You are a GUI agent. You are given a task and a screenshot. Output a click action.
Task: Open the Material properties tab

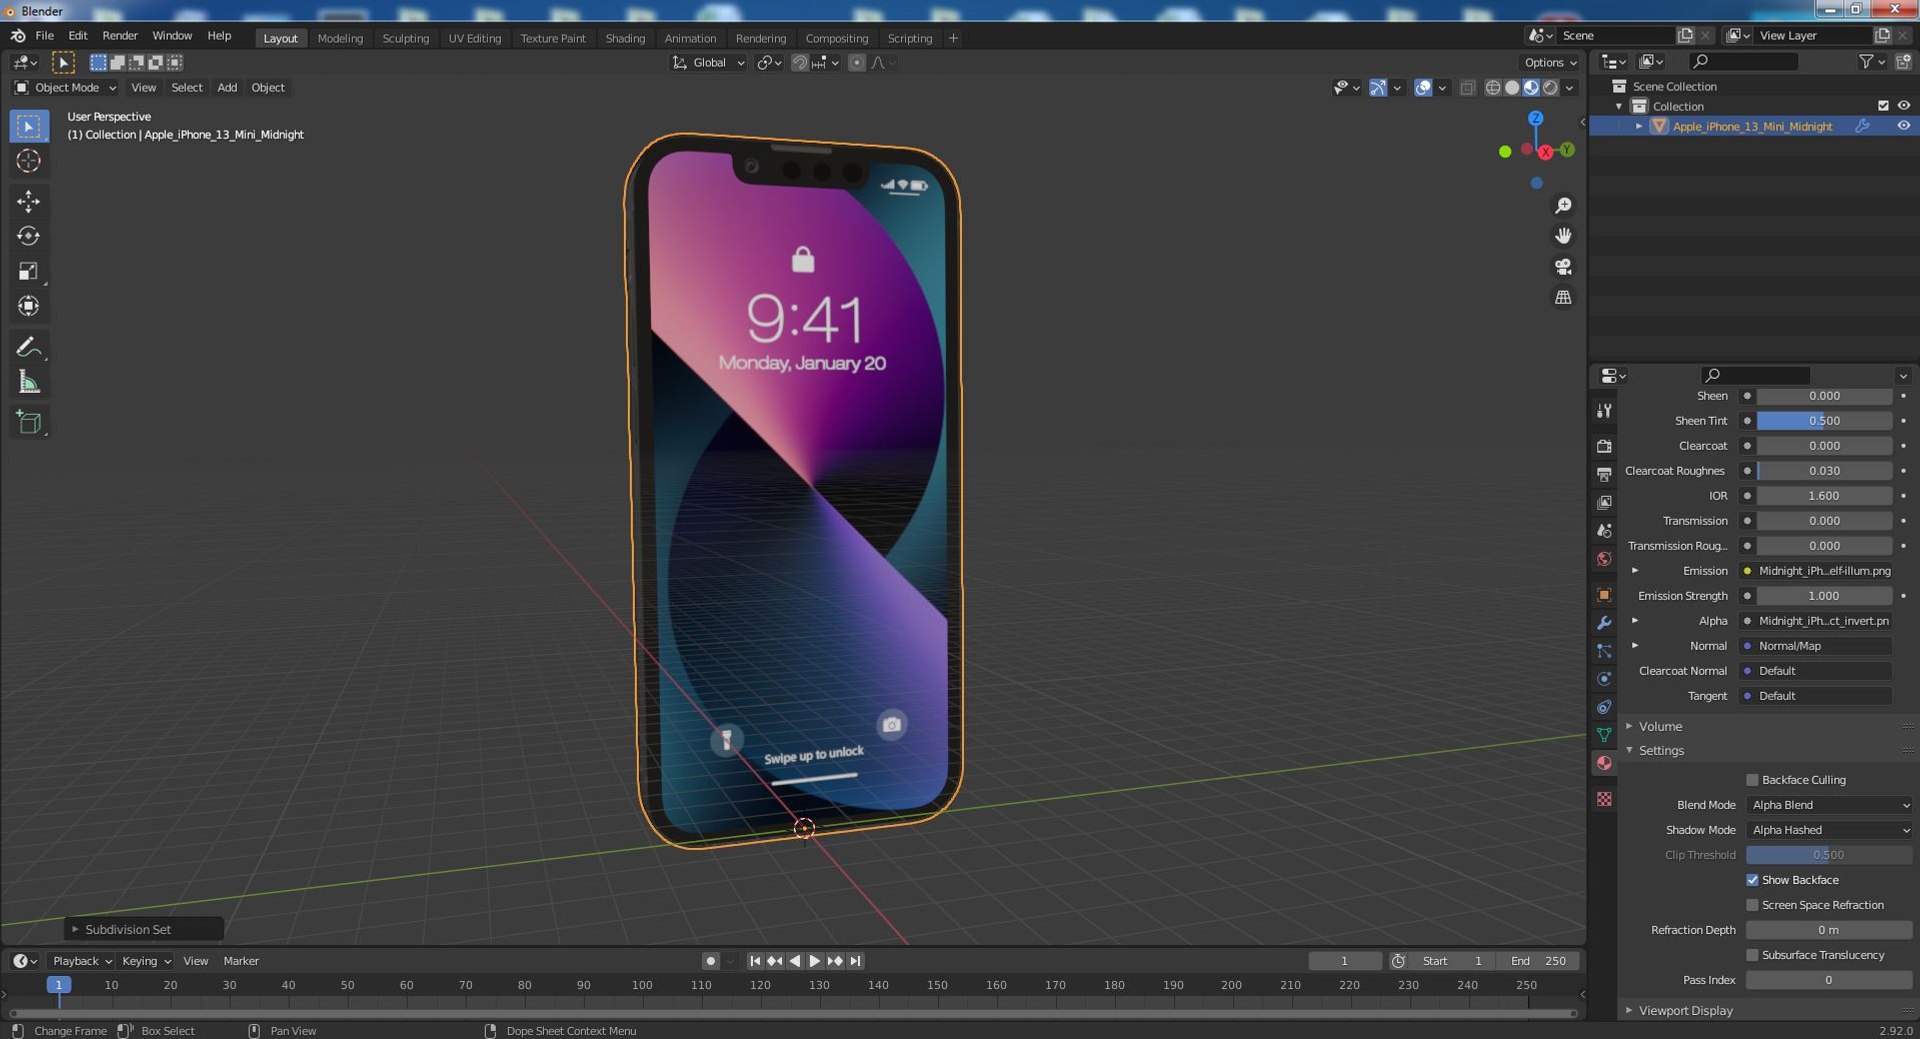[x=1604, y=763]
